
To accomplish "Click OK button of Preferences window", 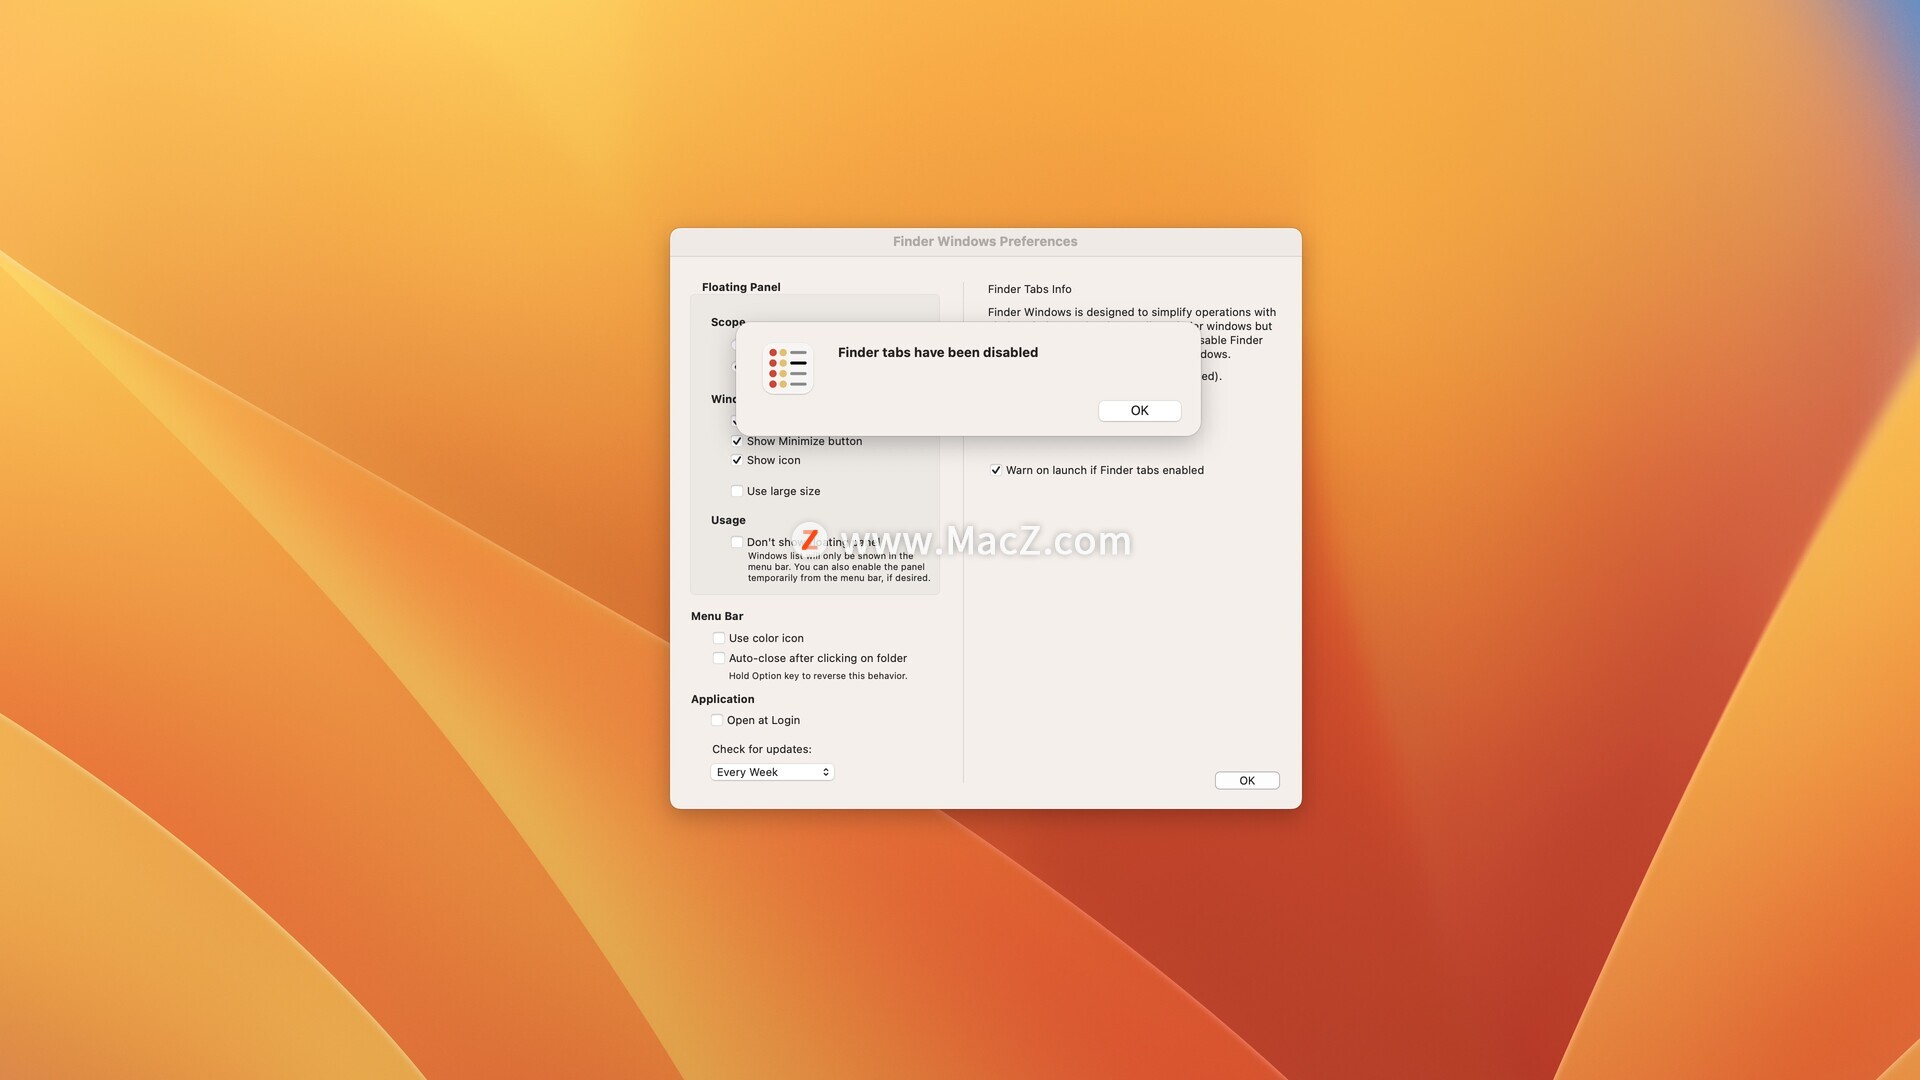I will click(1246, 781).
